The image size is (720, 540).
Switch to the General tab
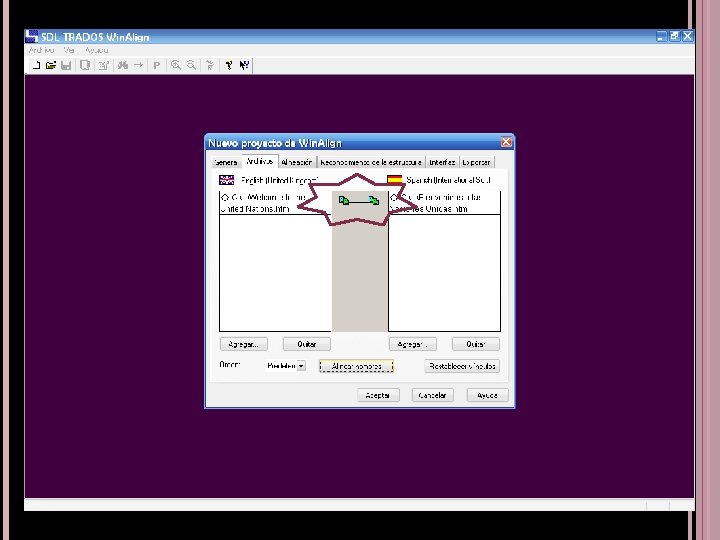point(225,162)
